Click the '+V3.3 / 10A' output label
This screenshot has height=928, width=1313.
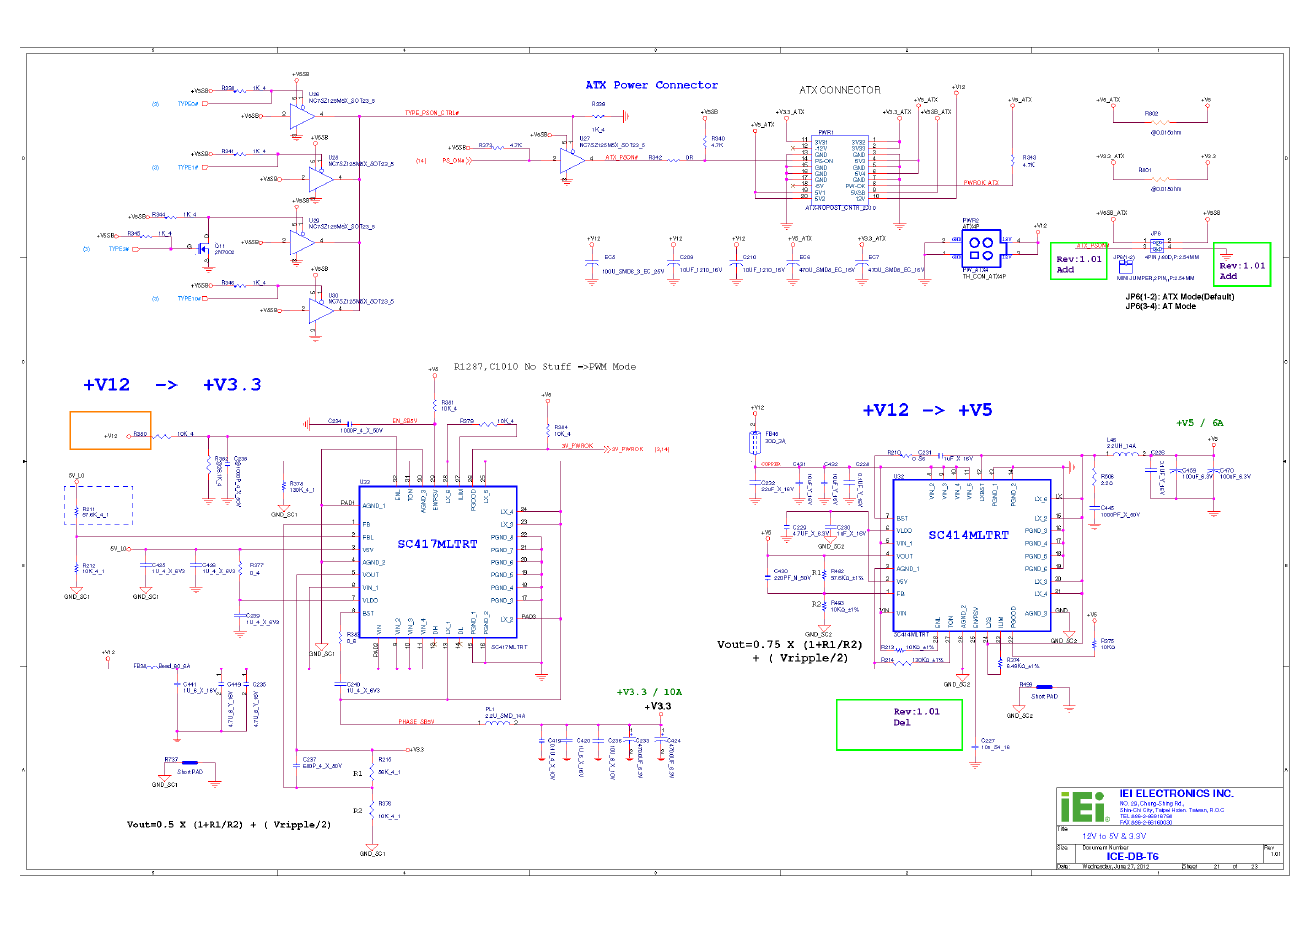coord(649,692)
